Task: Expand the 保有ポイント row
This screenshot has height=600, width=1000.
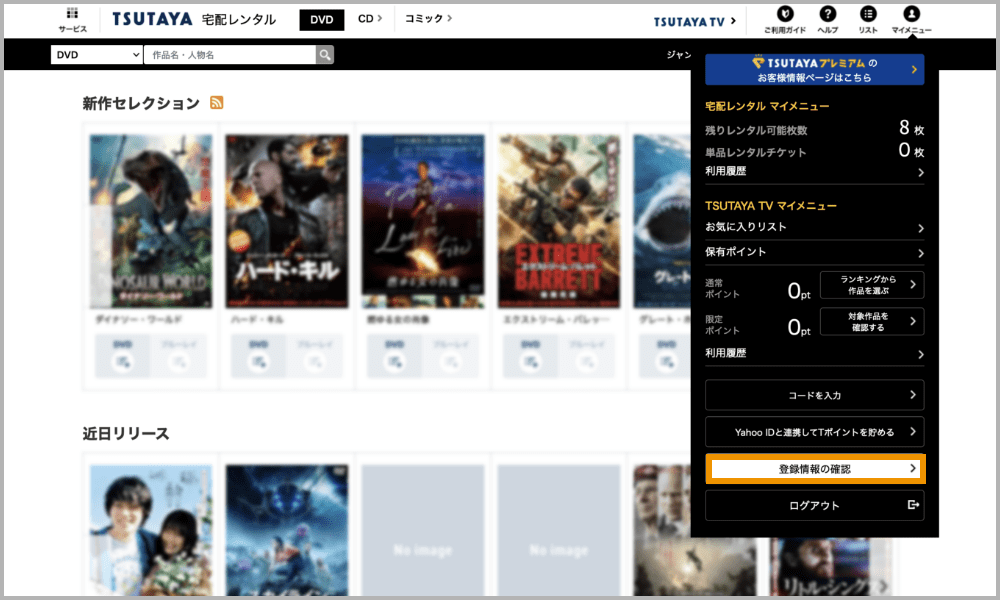Action: click(814, 253)
